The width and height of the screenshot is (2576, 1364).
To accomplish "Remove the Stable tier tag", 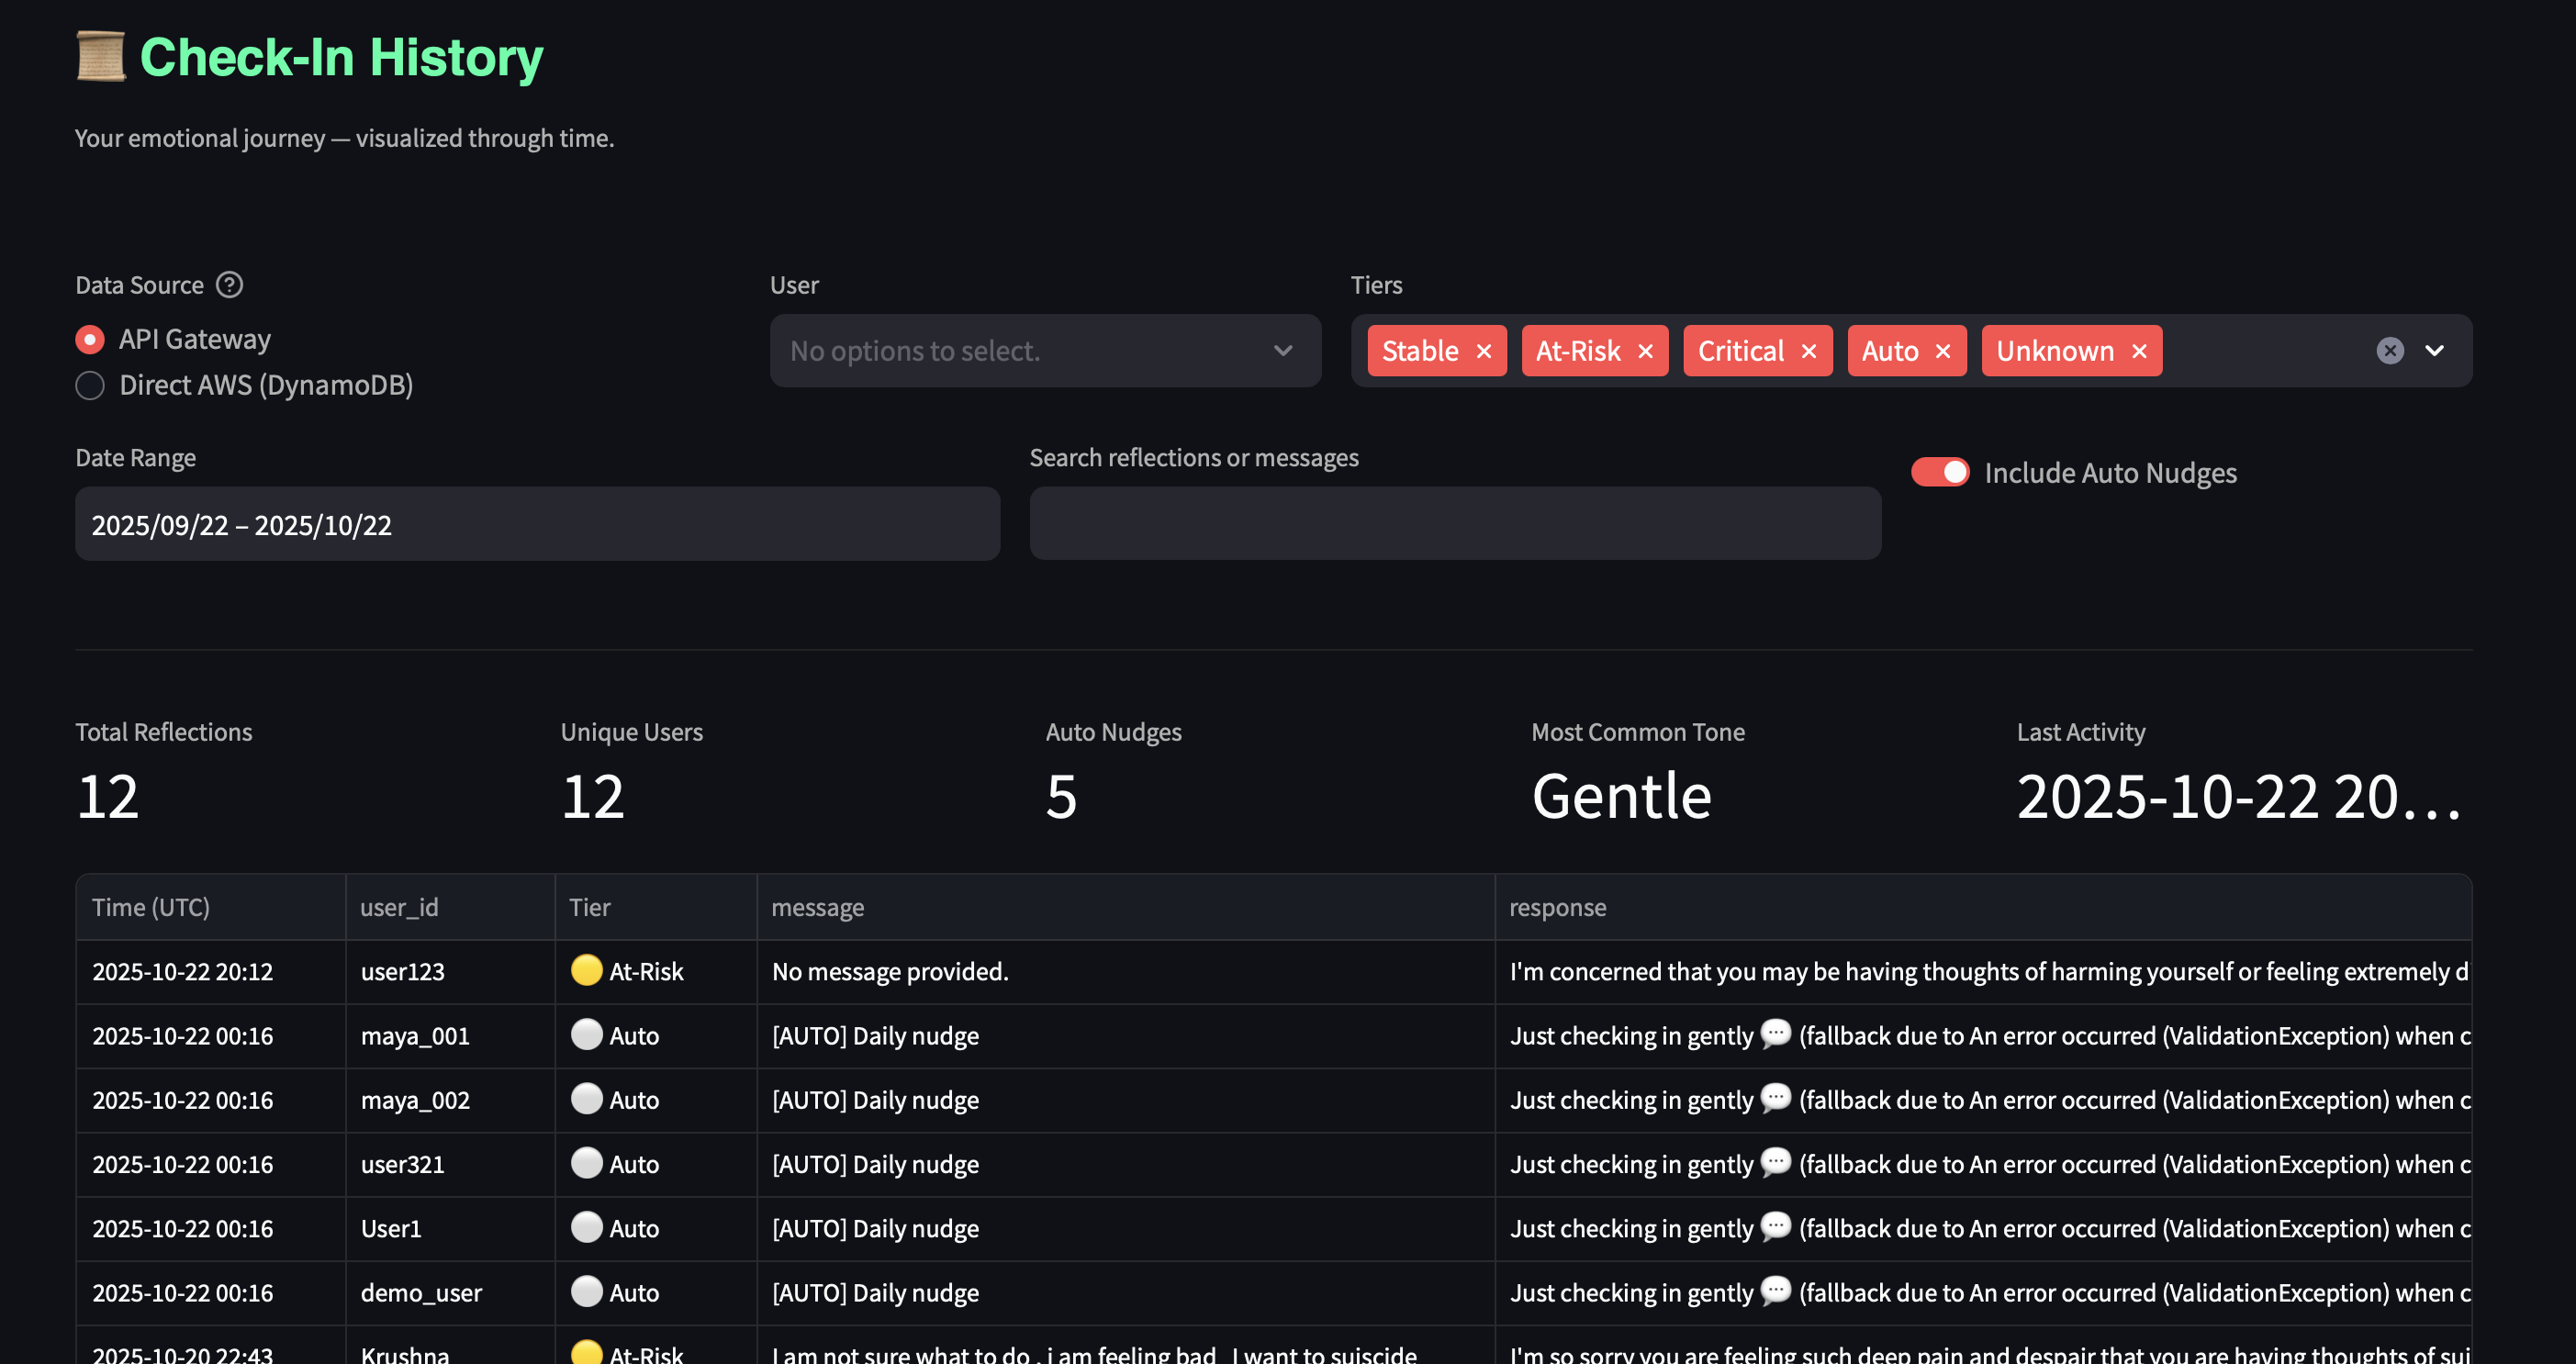I will pyautogui.click(x=1484, y=351).
